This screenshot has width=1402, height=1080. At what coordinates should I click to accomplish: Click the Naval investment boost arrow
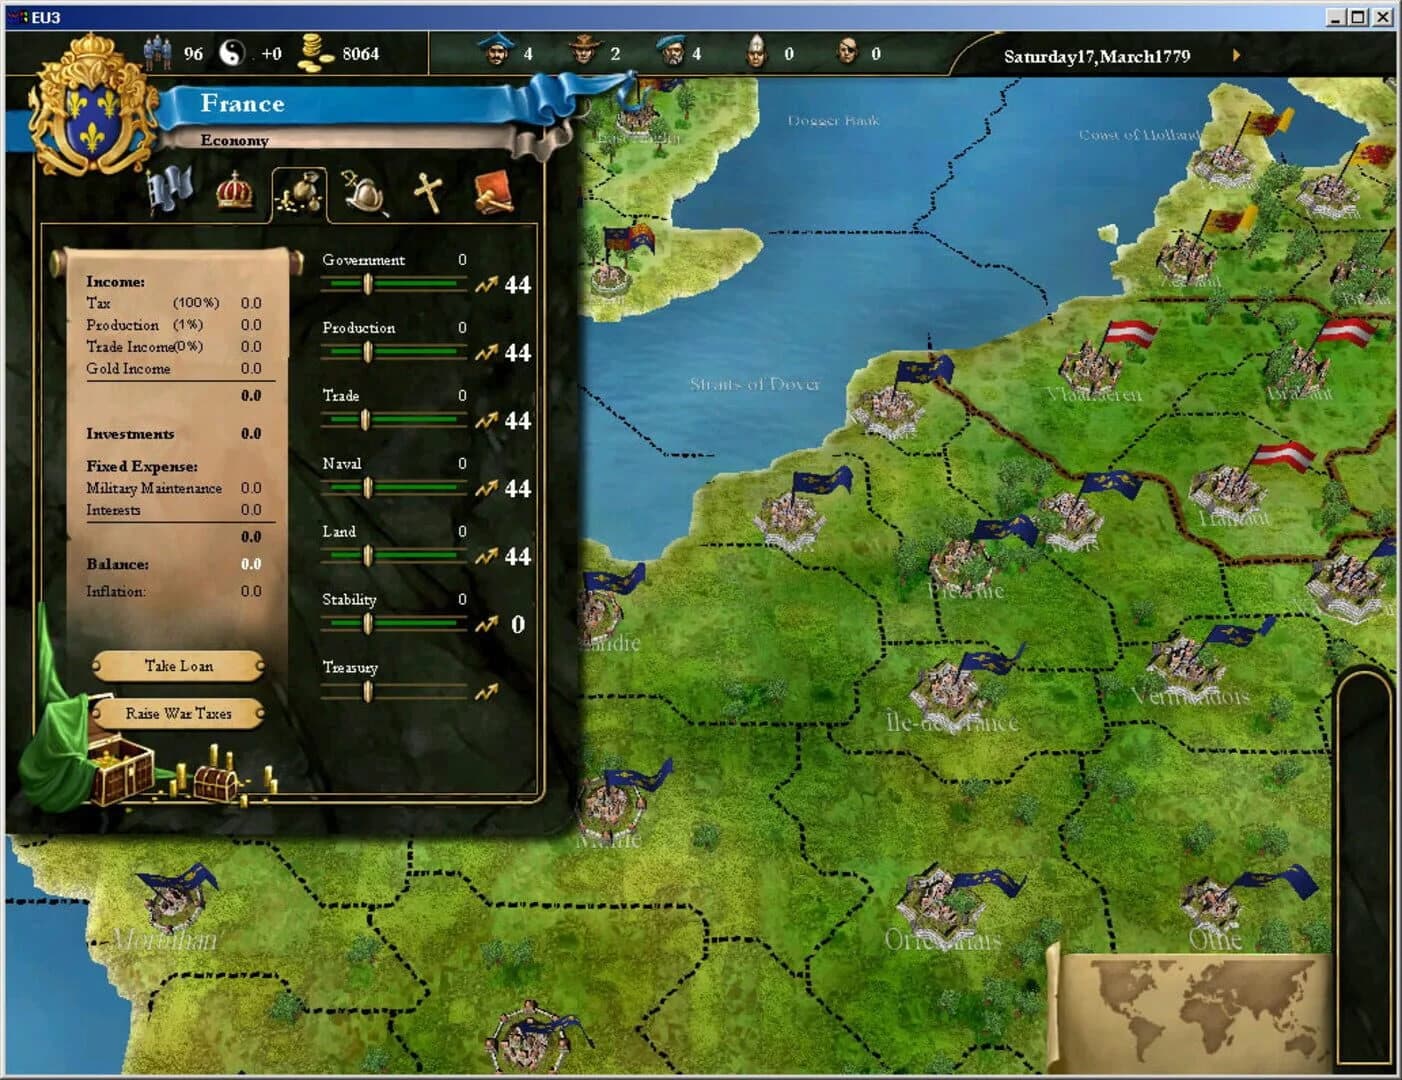coord(488,489)
